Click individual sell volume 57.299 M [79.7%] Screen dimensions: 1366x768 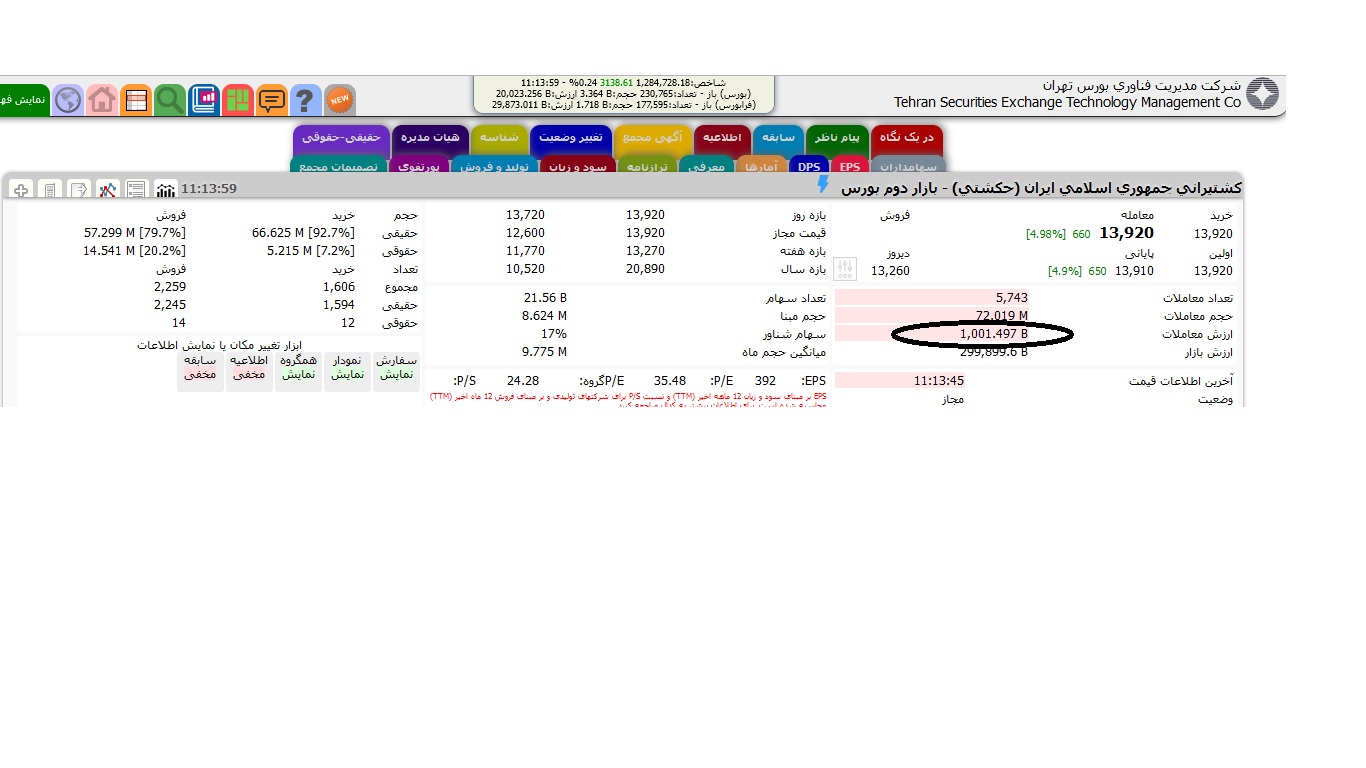point(135,233)
